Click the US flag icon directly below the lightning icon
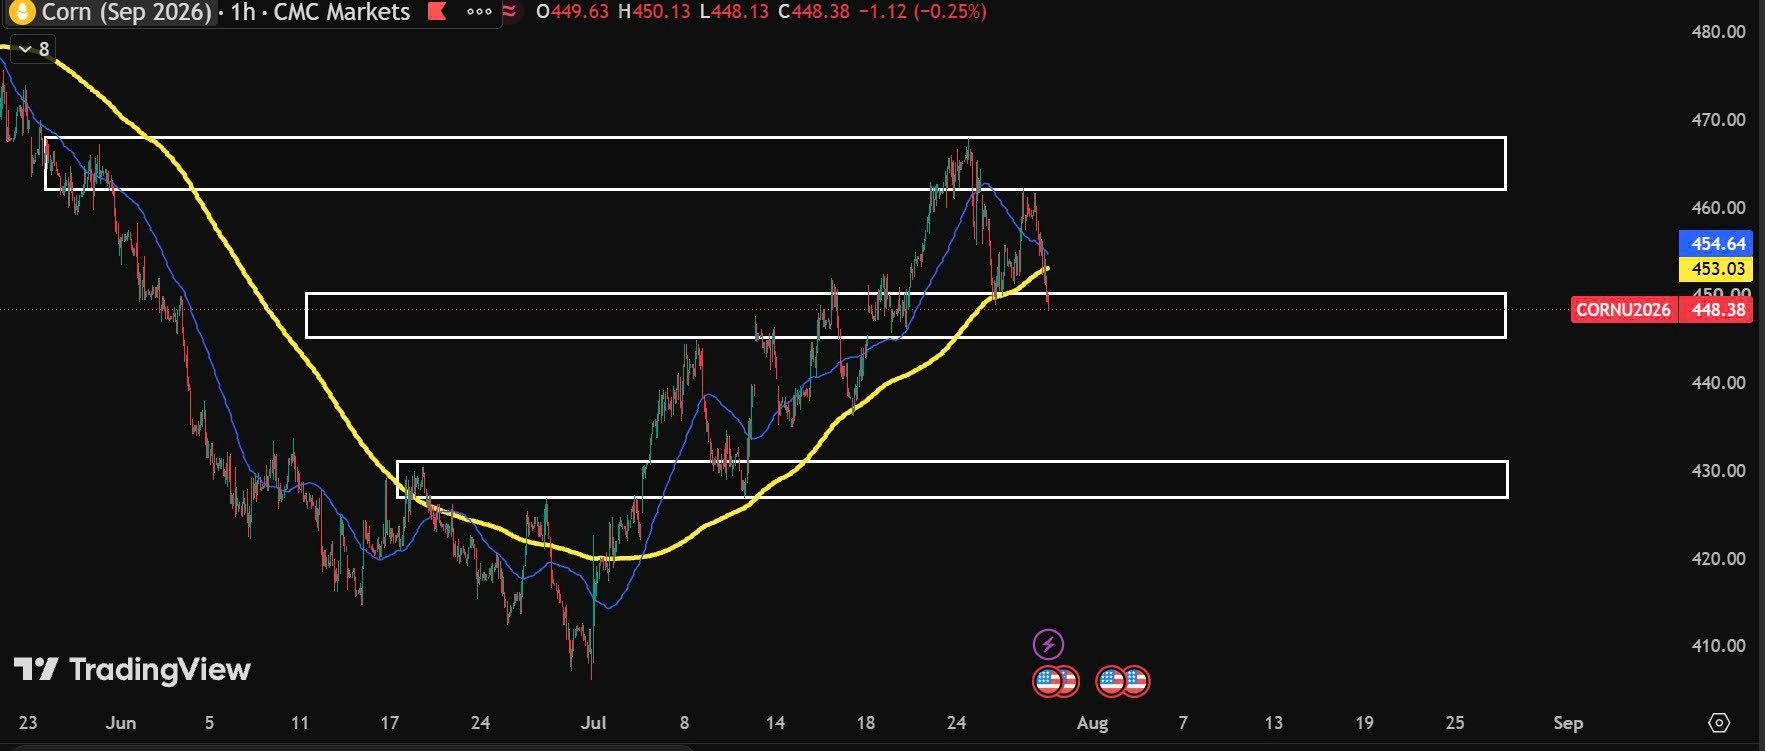Image resolution: width=1765 pixels, height=751 pixels. click(1047, 682)
